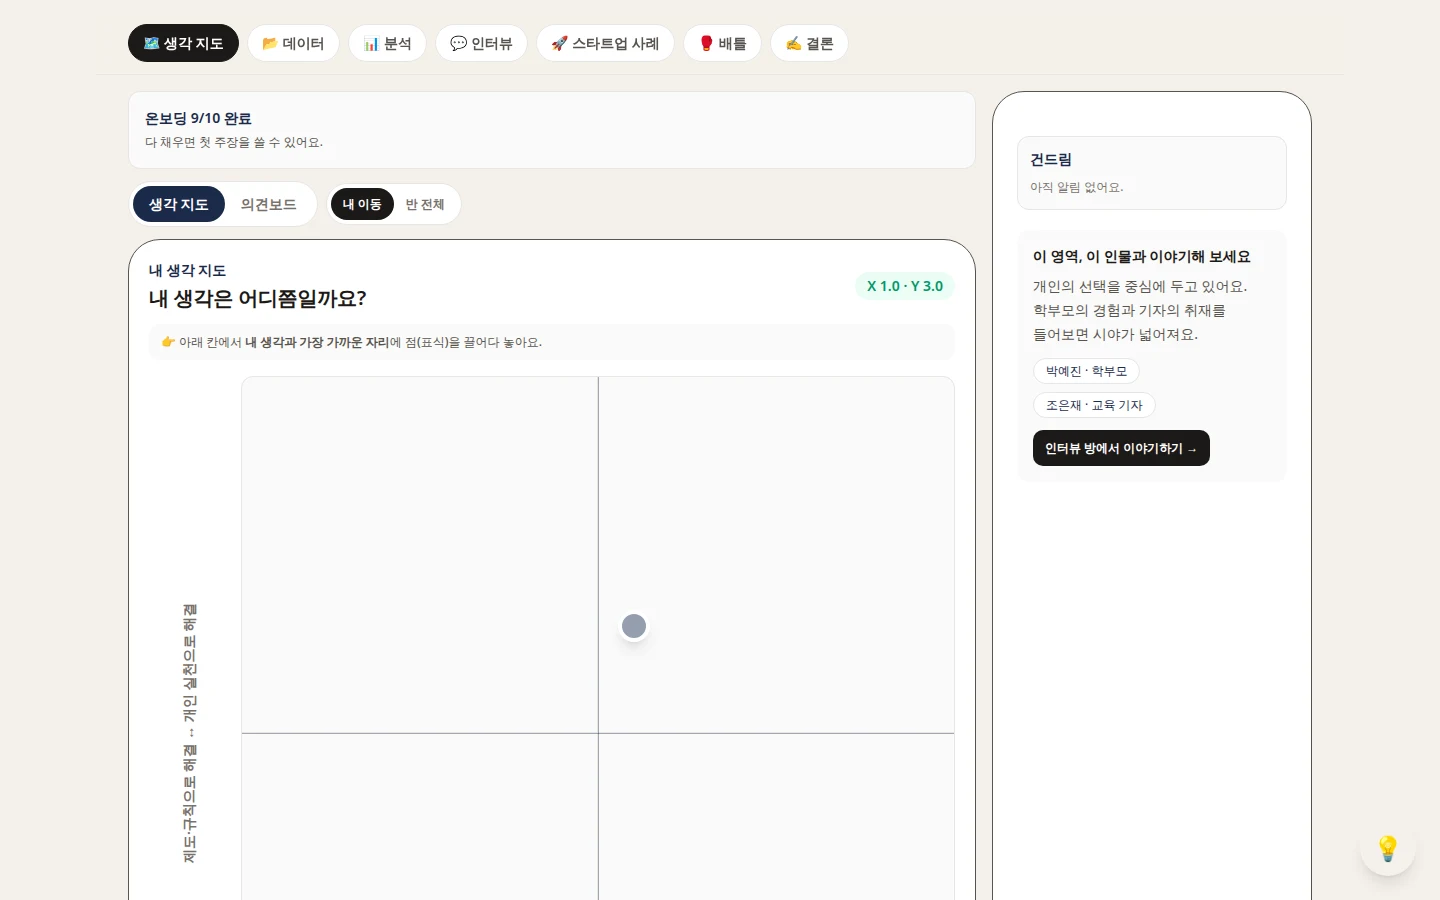Open the 데이터 tab

[x=293, y=43]
